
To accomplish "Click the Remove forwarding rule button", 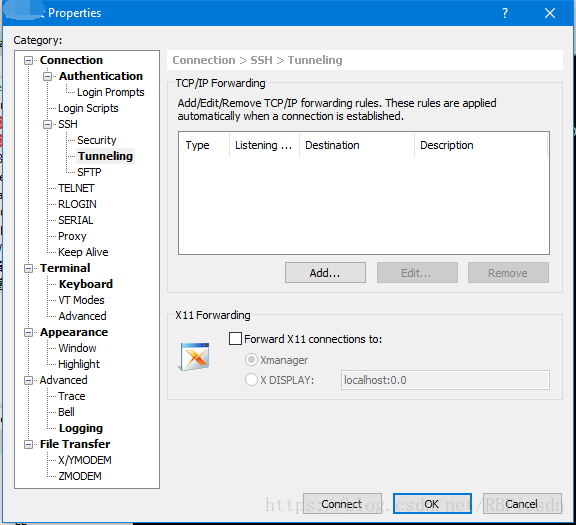I will tap(508, 273).
